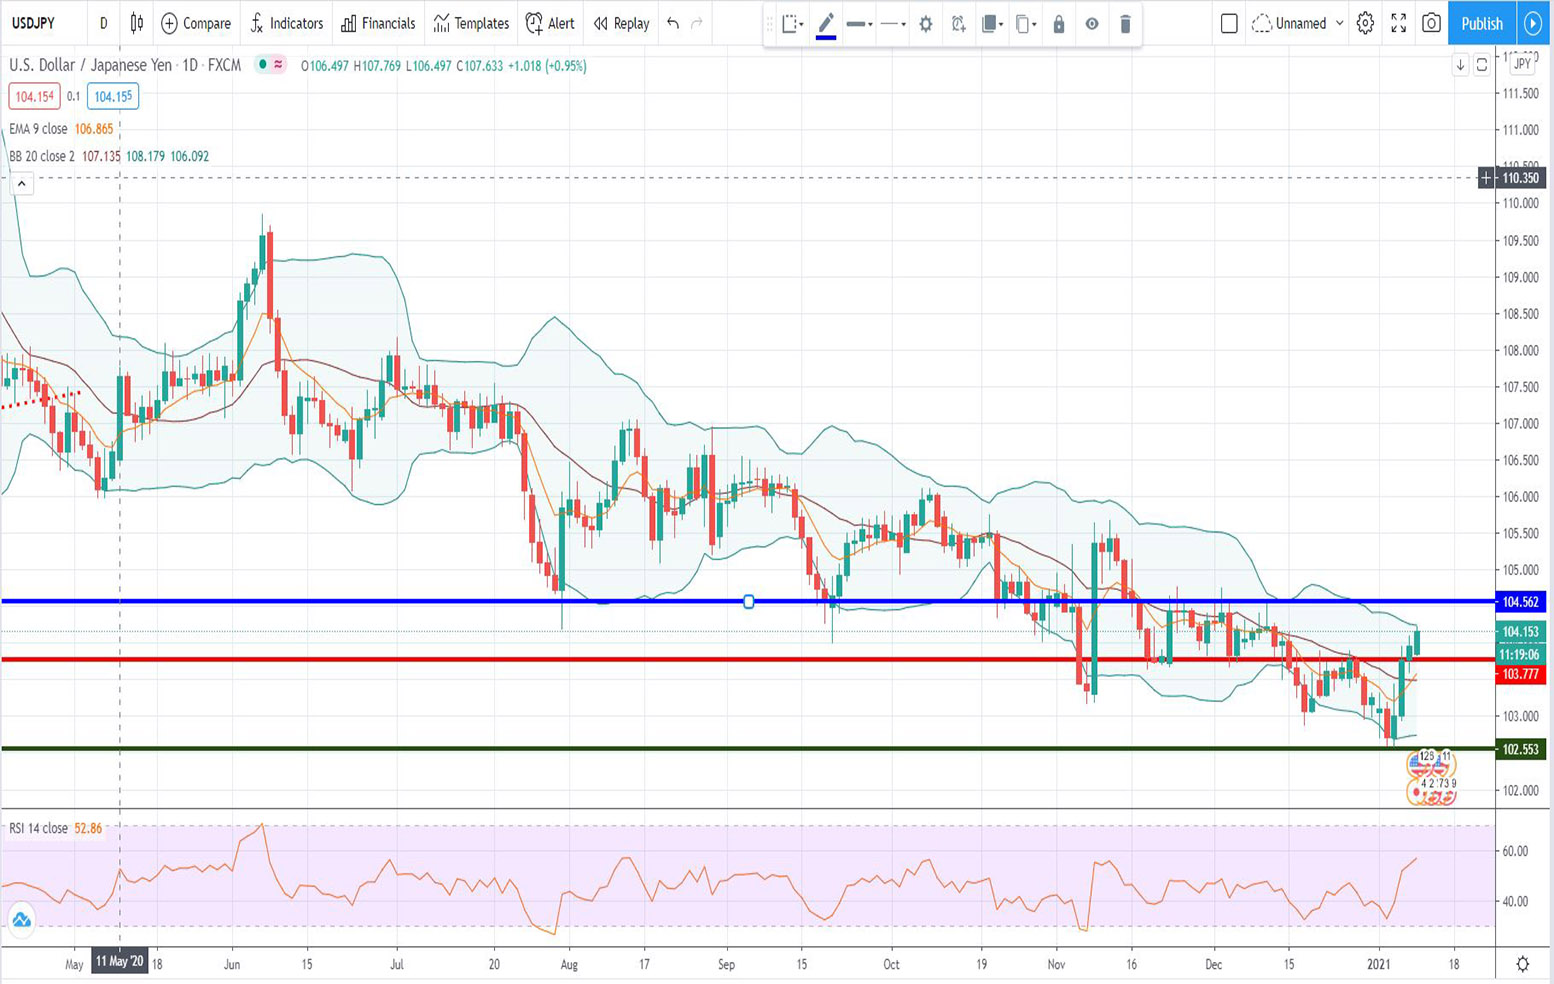
Task: Open the Indicators menu
Action: coord(287,23)
